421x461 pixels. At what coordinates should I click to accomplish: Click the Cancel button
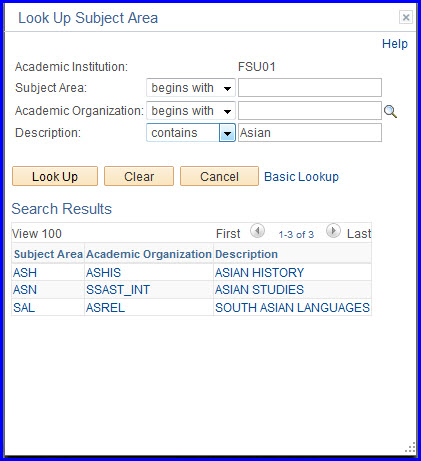click(219, 176)
